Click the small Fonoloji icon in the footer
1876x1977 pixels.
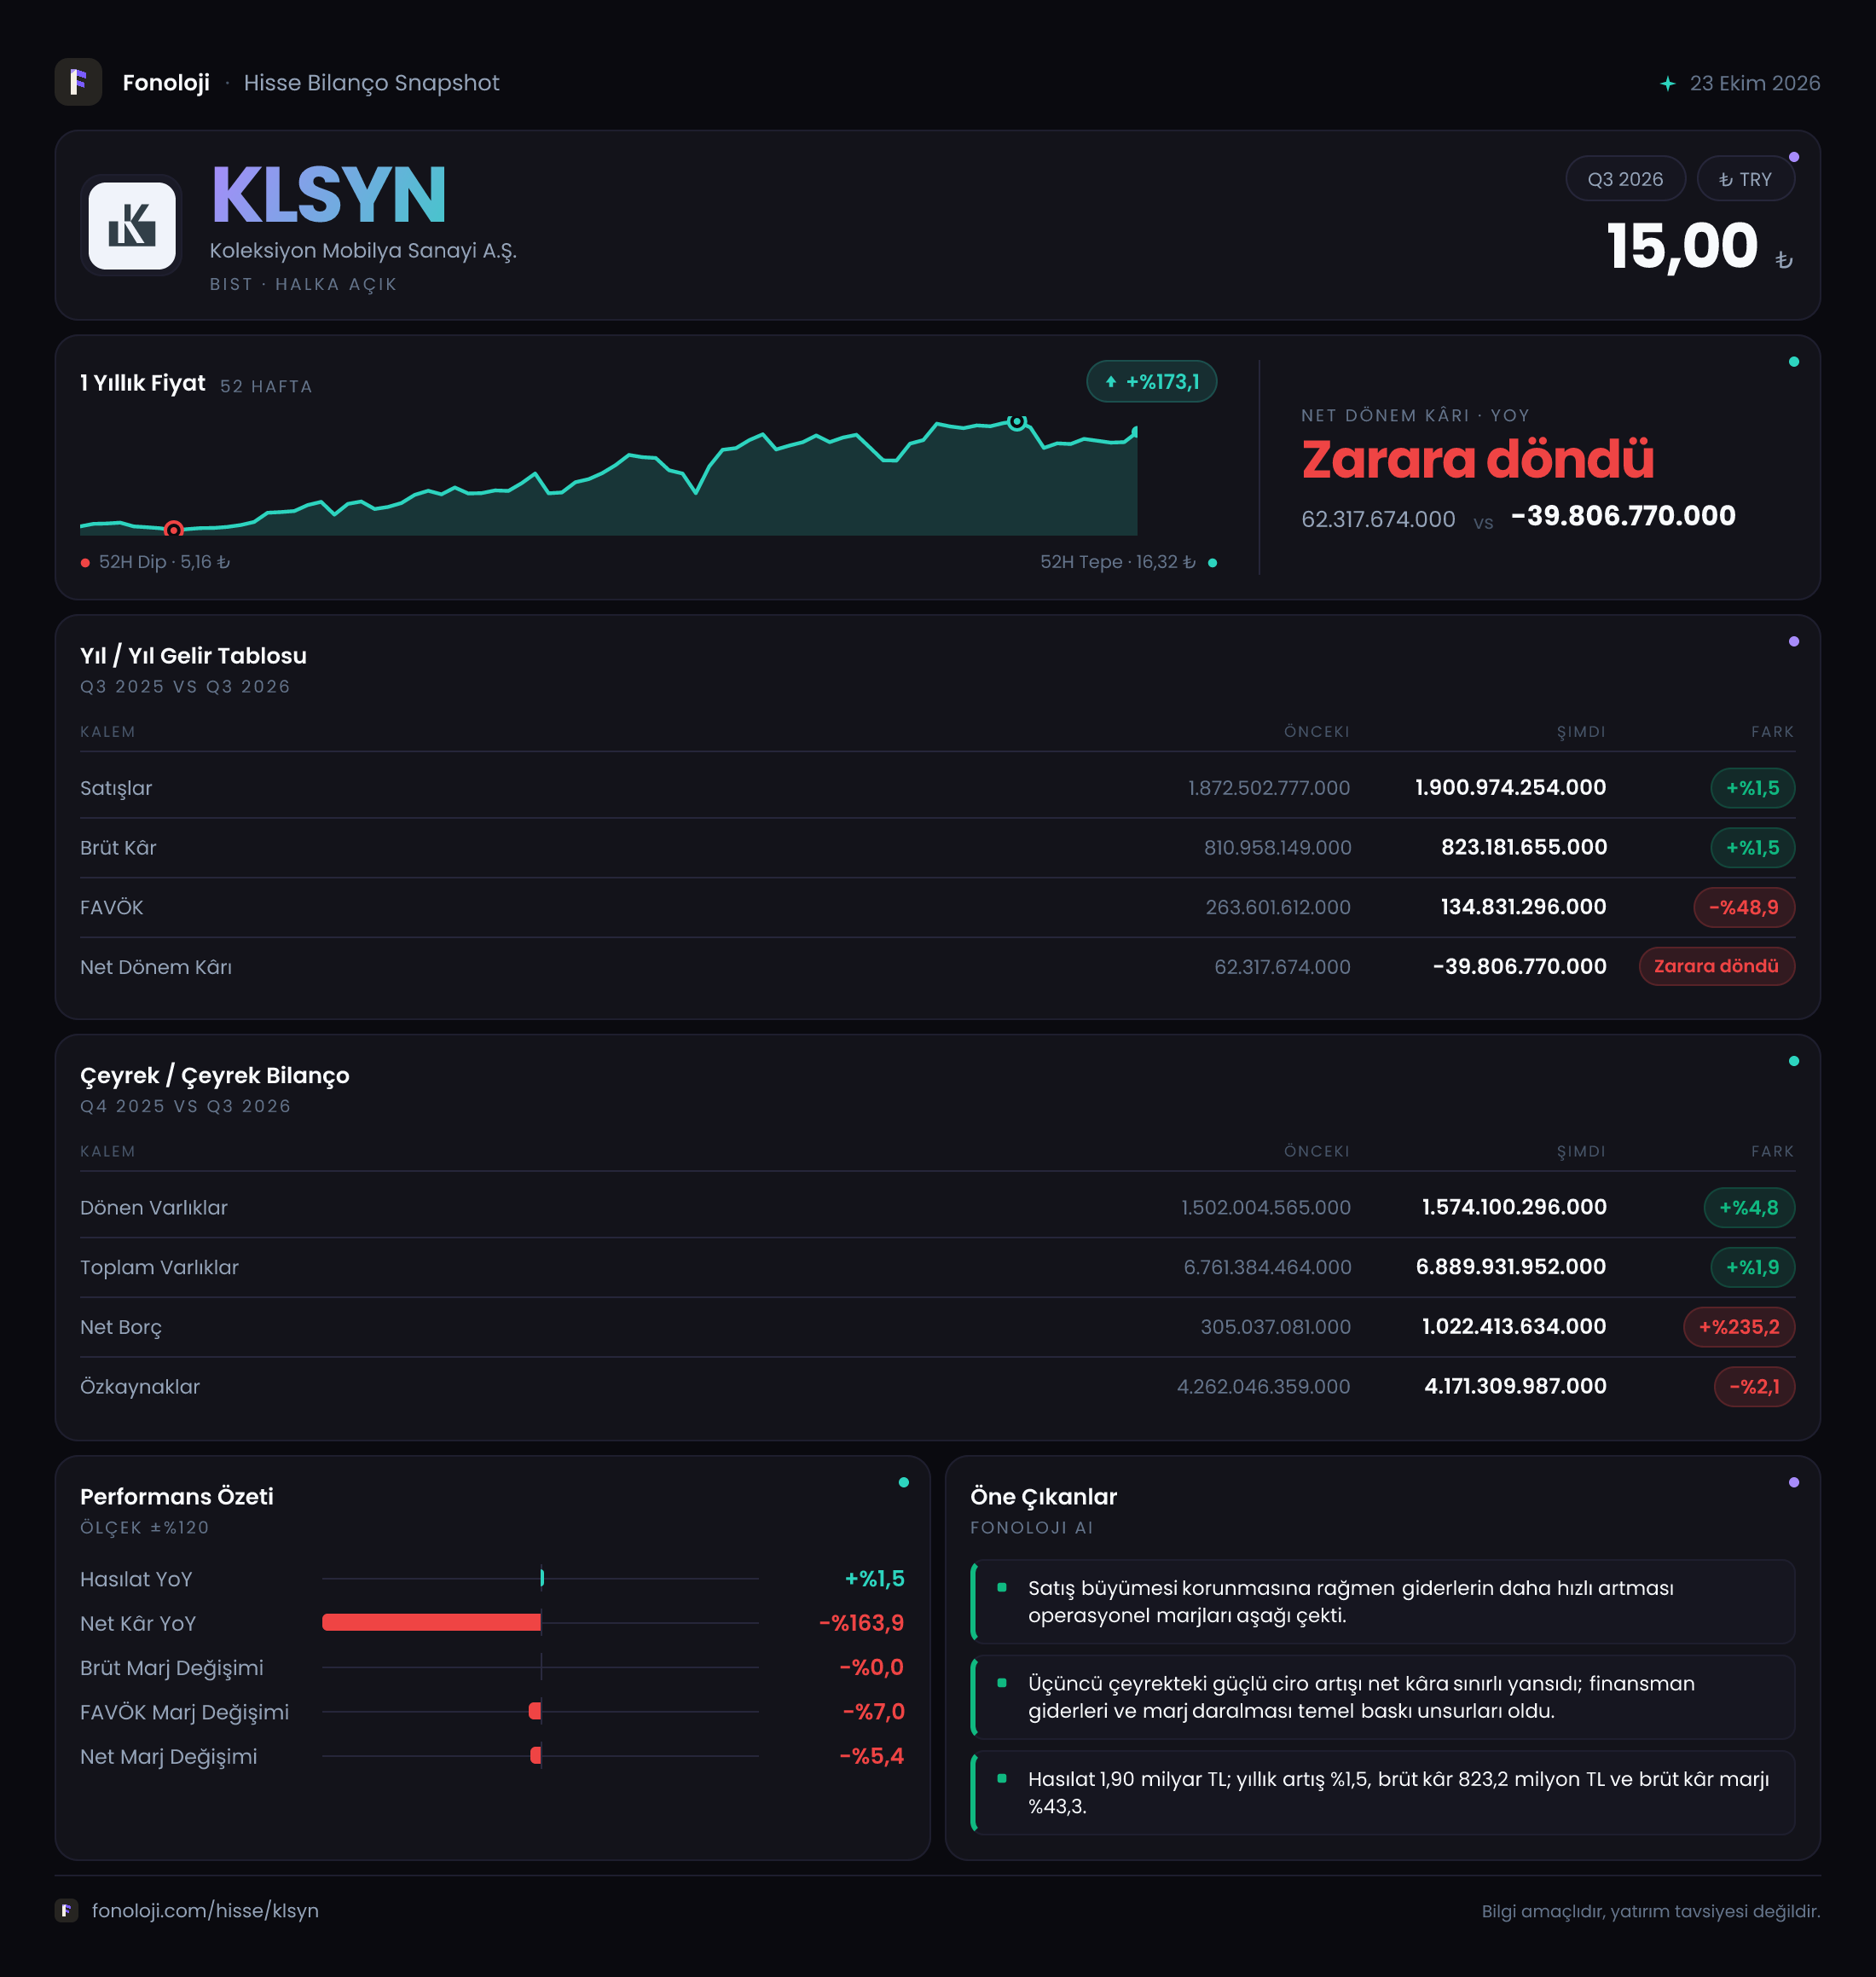(67, 1910)
